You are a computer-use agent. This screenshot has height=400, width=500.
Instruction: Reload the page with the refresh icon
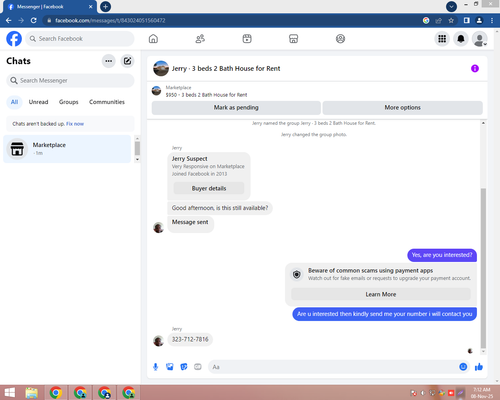pyautogui.click(x=33, y=21)
